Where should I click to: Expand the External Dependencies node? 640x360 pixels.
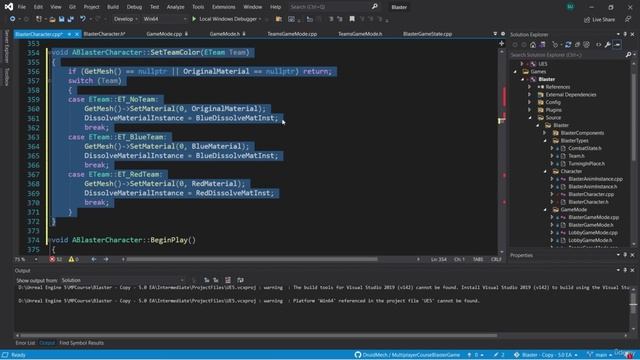(x=529, y=95)
